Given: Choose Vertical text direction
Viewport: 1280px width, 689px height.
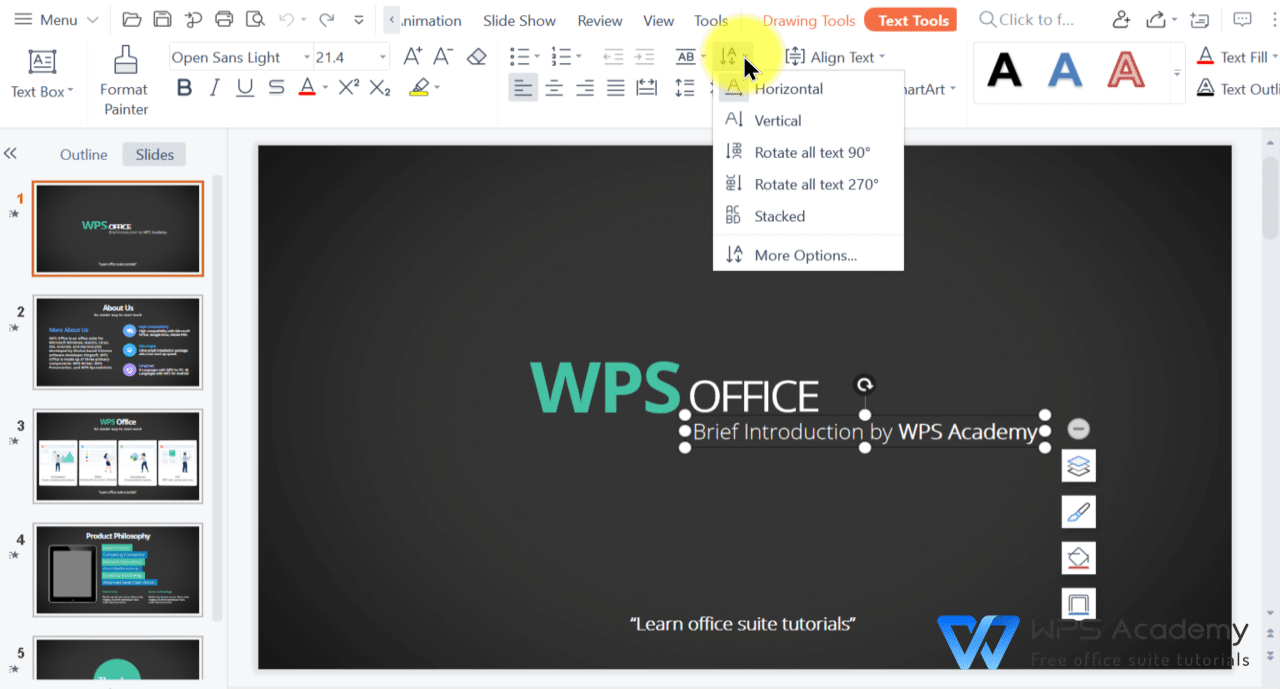Looking at the screenshot, I should (x=808, y=120).
